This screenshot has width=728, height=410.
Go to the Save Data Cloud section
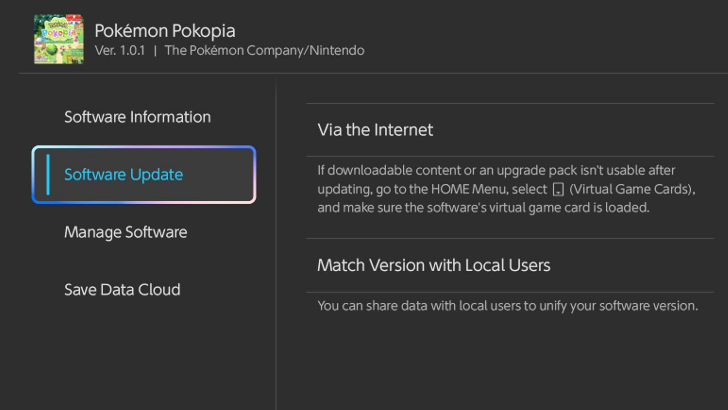122,290
